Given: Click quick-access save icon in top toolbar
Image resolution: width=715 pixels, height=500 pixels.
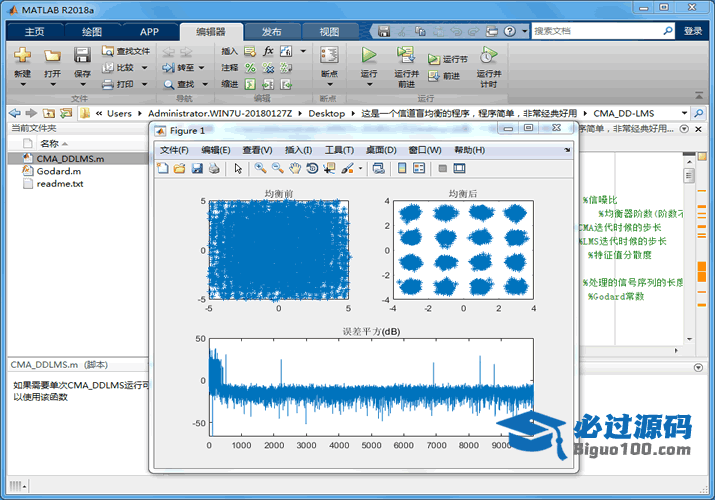Looking at the screenshot, I should coord(384,31).
